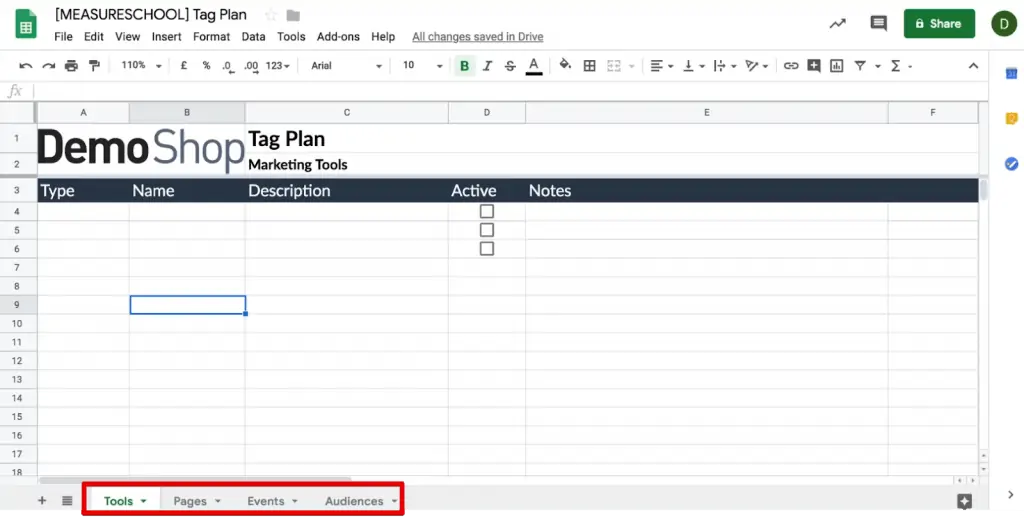Open the Insert menu
The width and height of the screenshot is (1024, 518).
point(167,37)
